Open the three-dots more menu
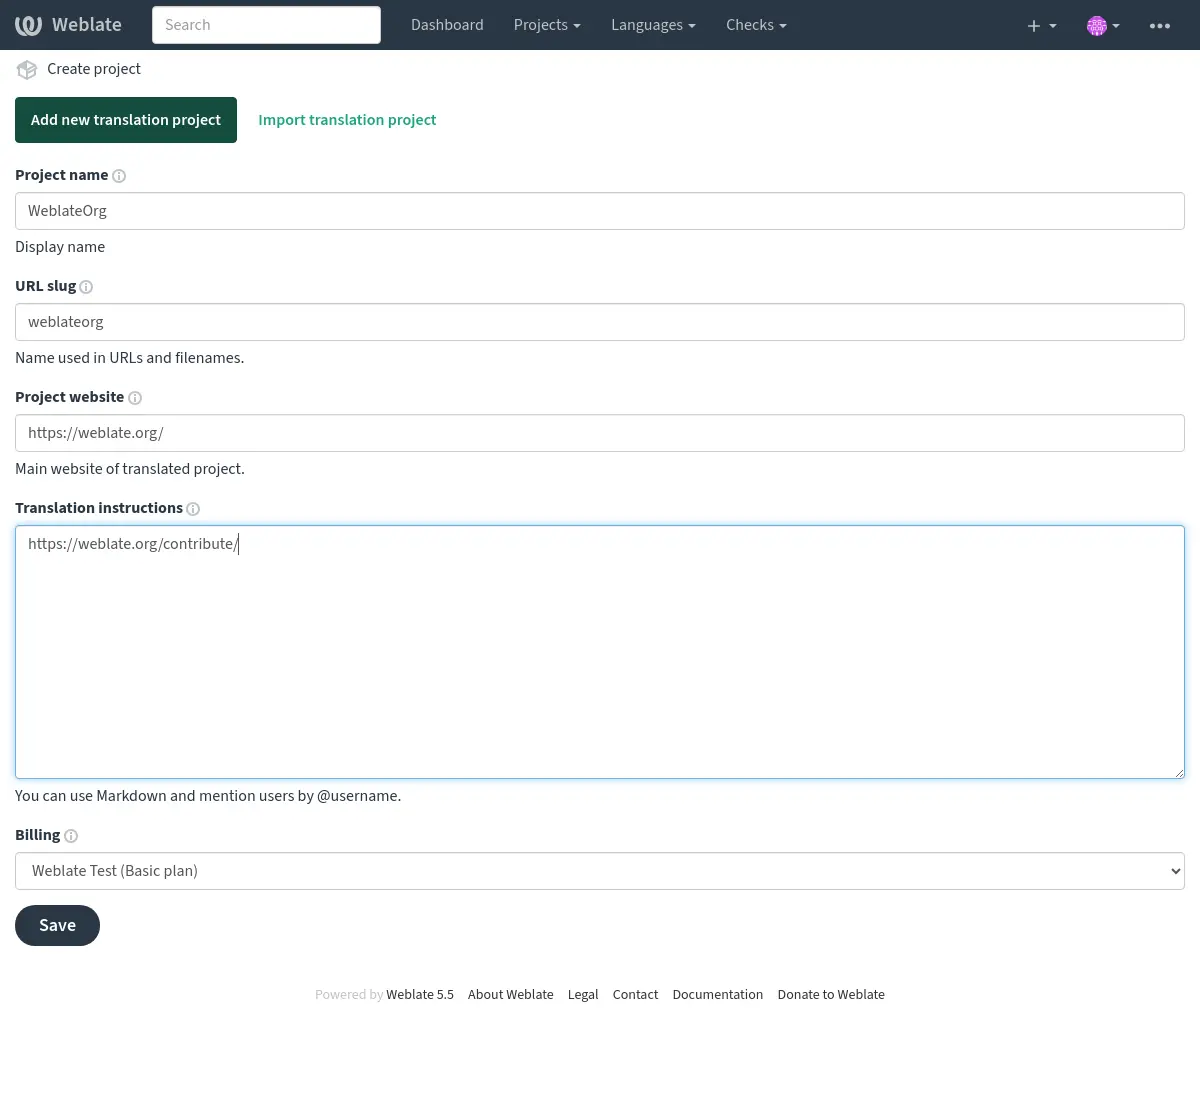 pyautogui.click(x=1160, y=25)
